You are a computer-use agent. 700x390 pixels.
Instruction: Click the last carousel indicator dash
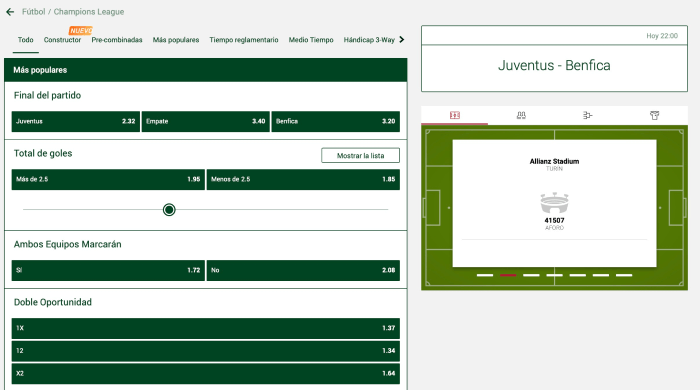coord(624,275)
